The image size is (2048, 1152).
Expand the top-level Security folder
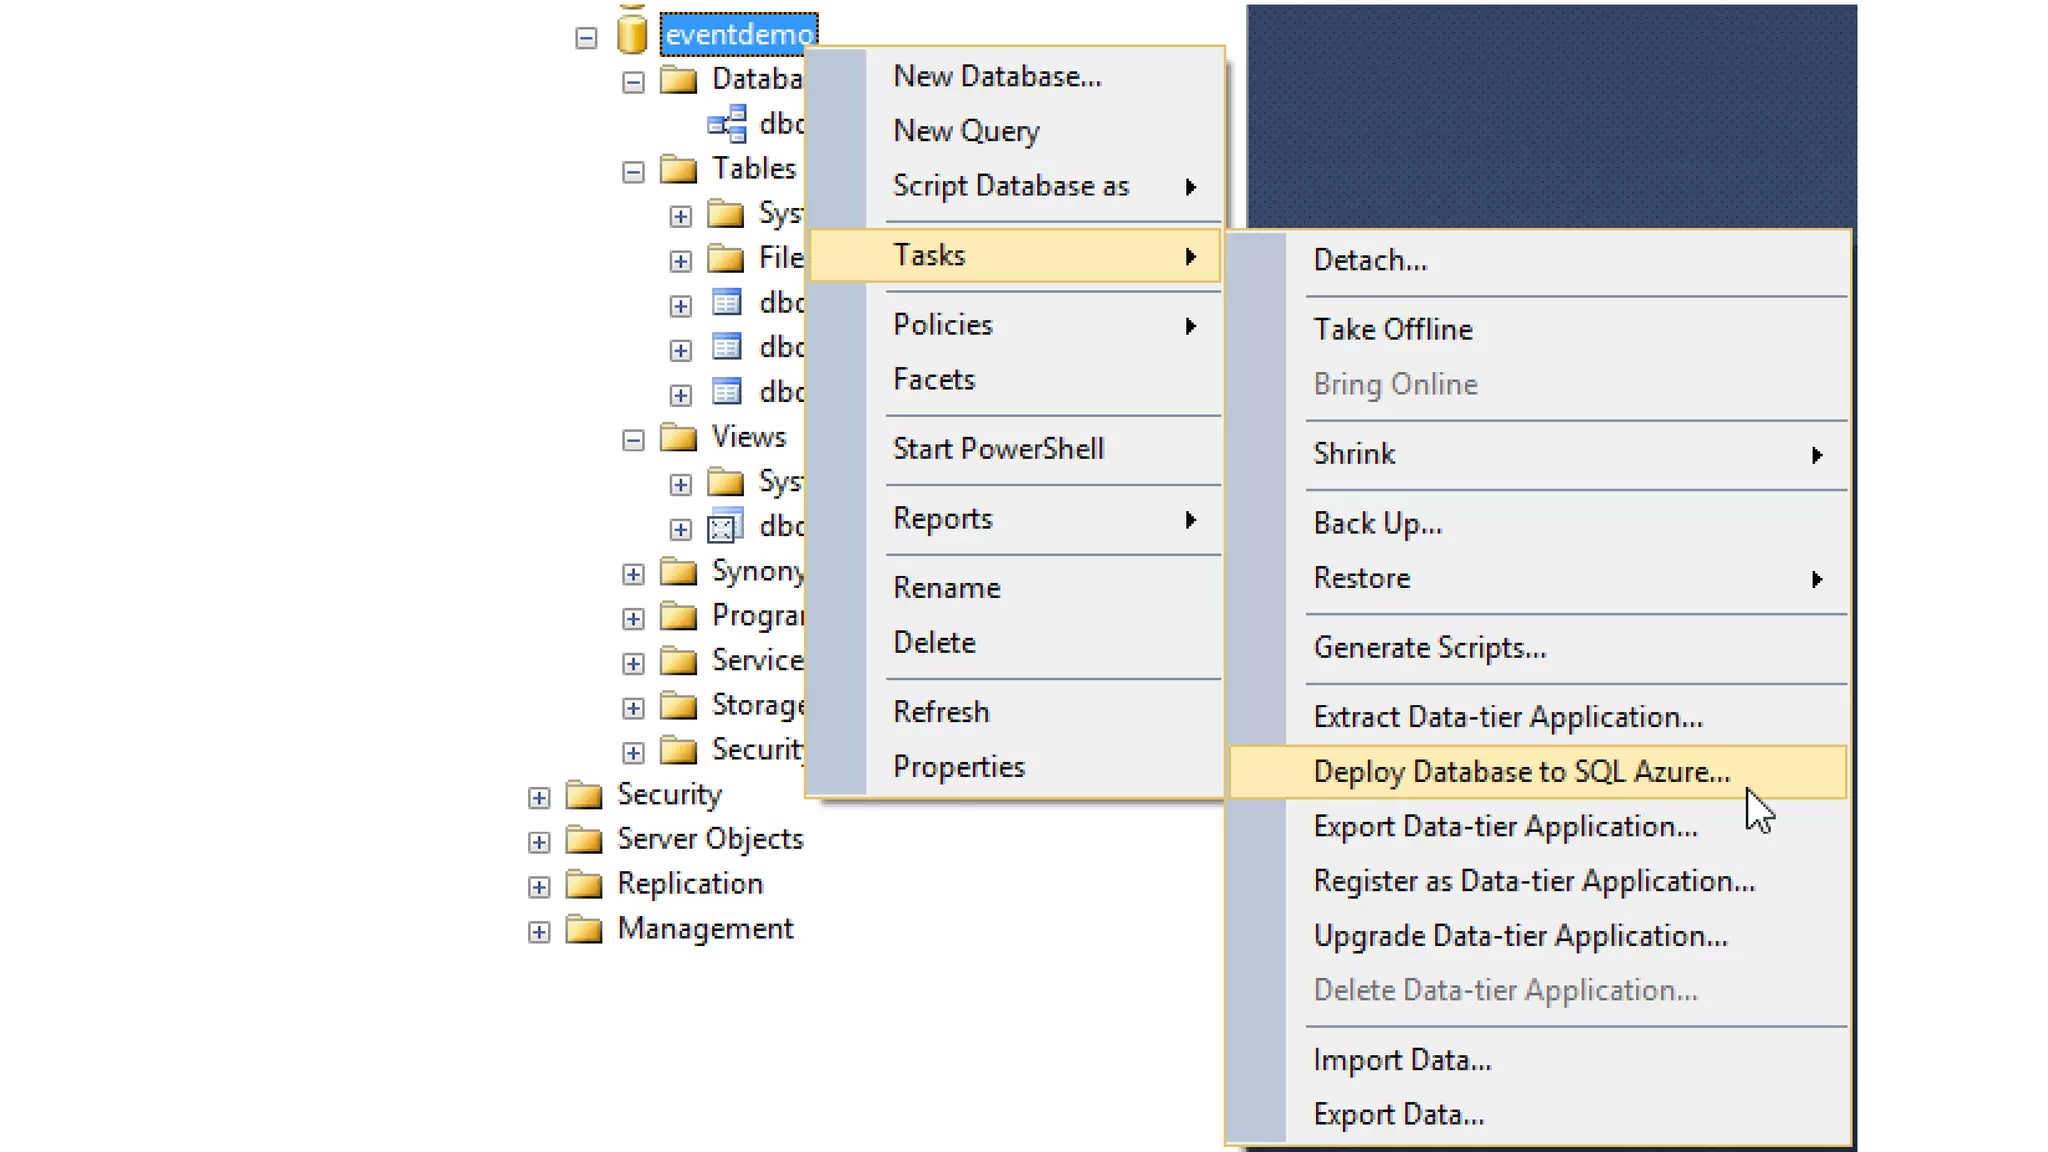pos(539,797)
